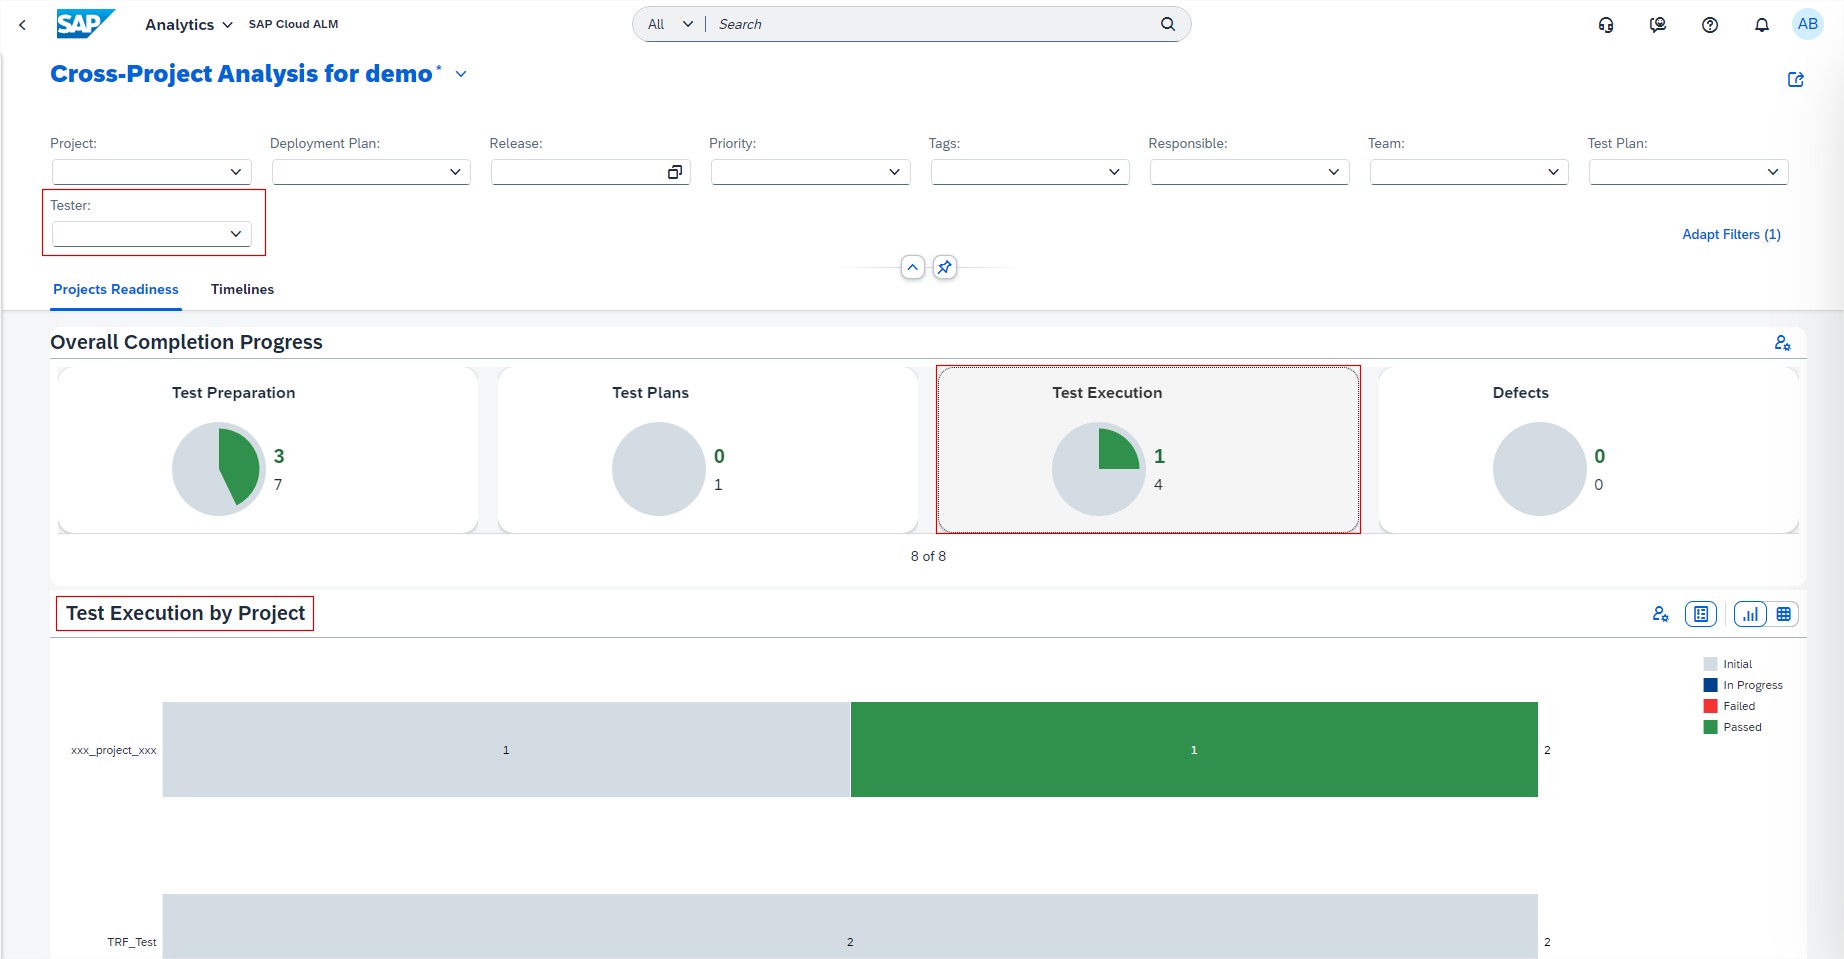Viewport: 1844px width, 959px height.
Task: Switch to bar chart view
Action: click(1750, 614)
